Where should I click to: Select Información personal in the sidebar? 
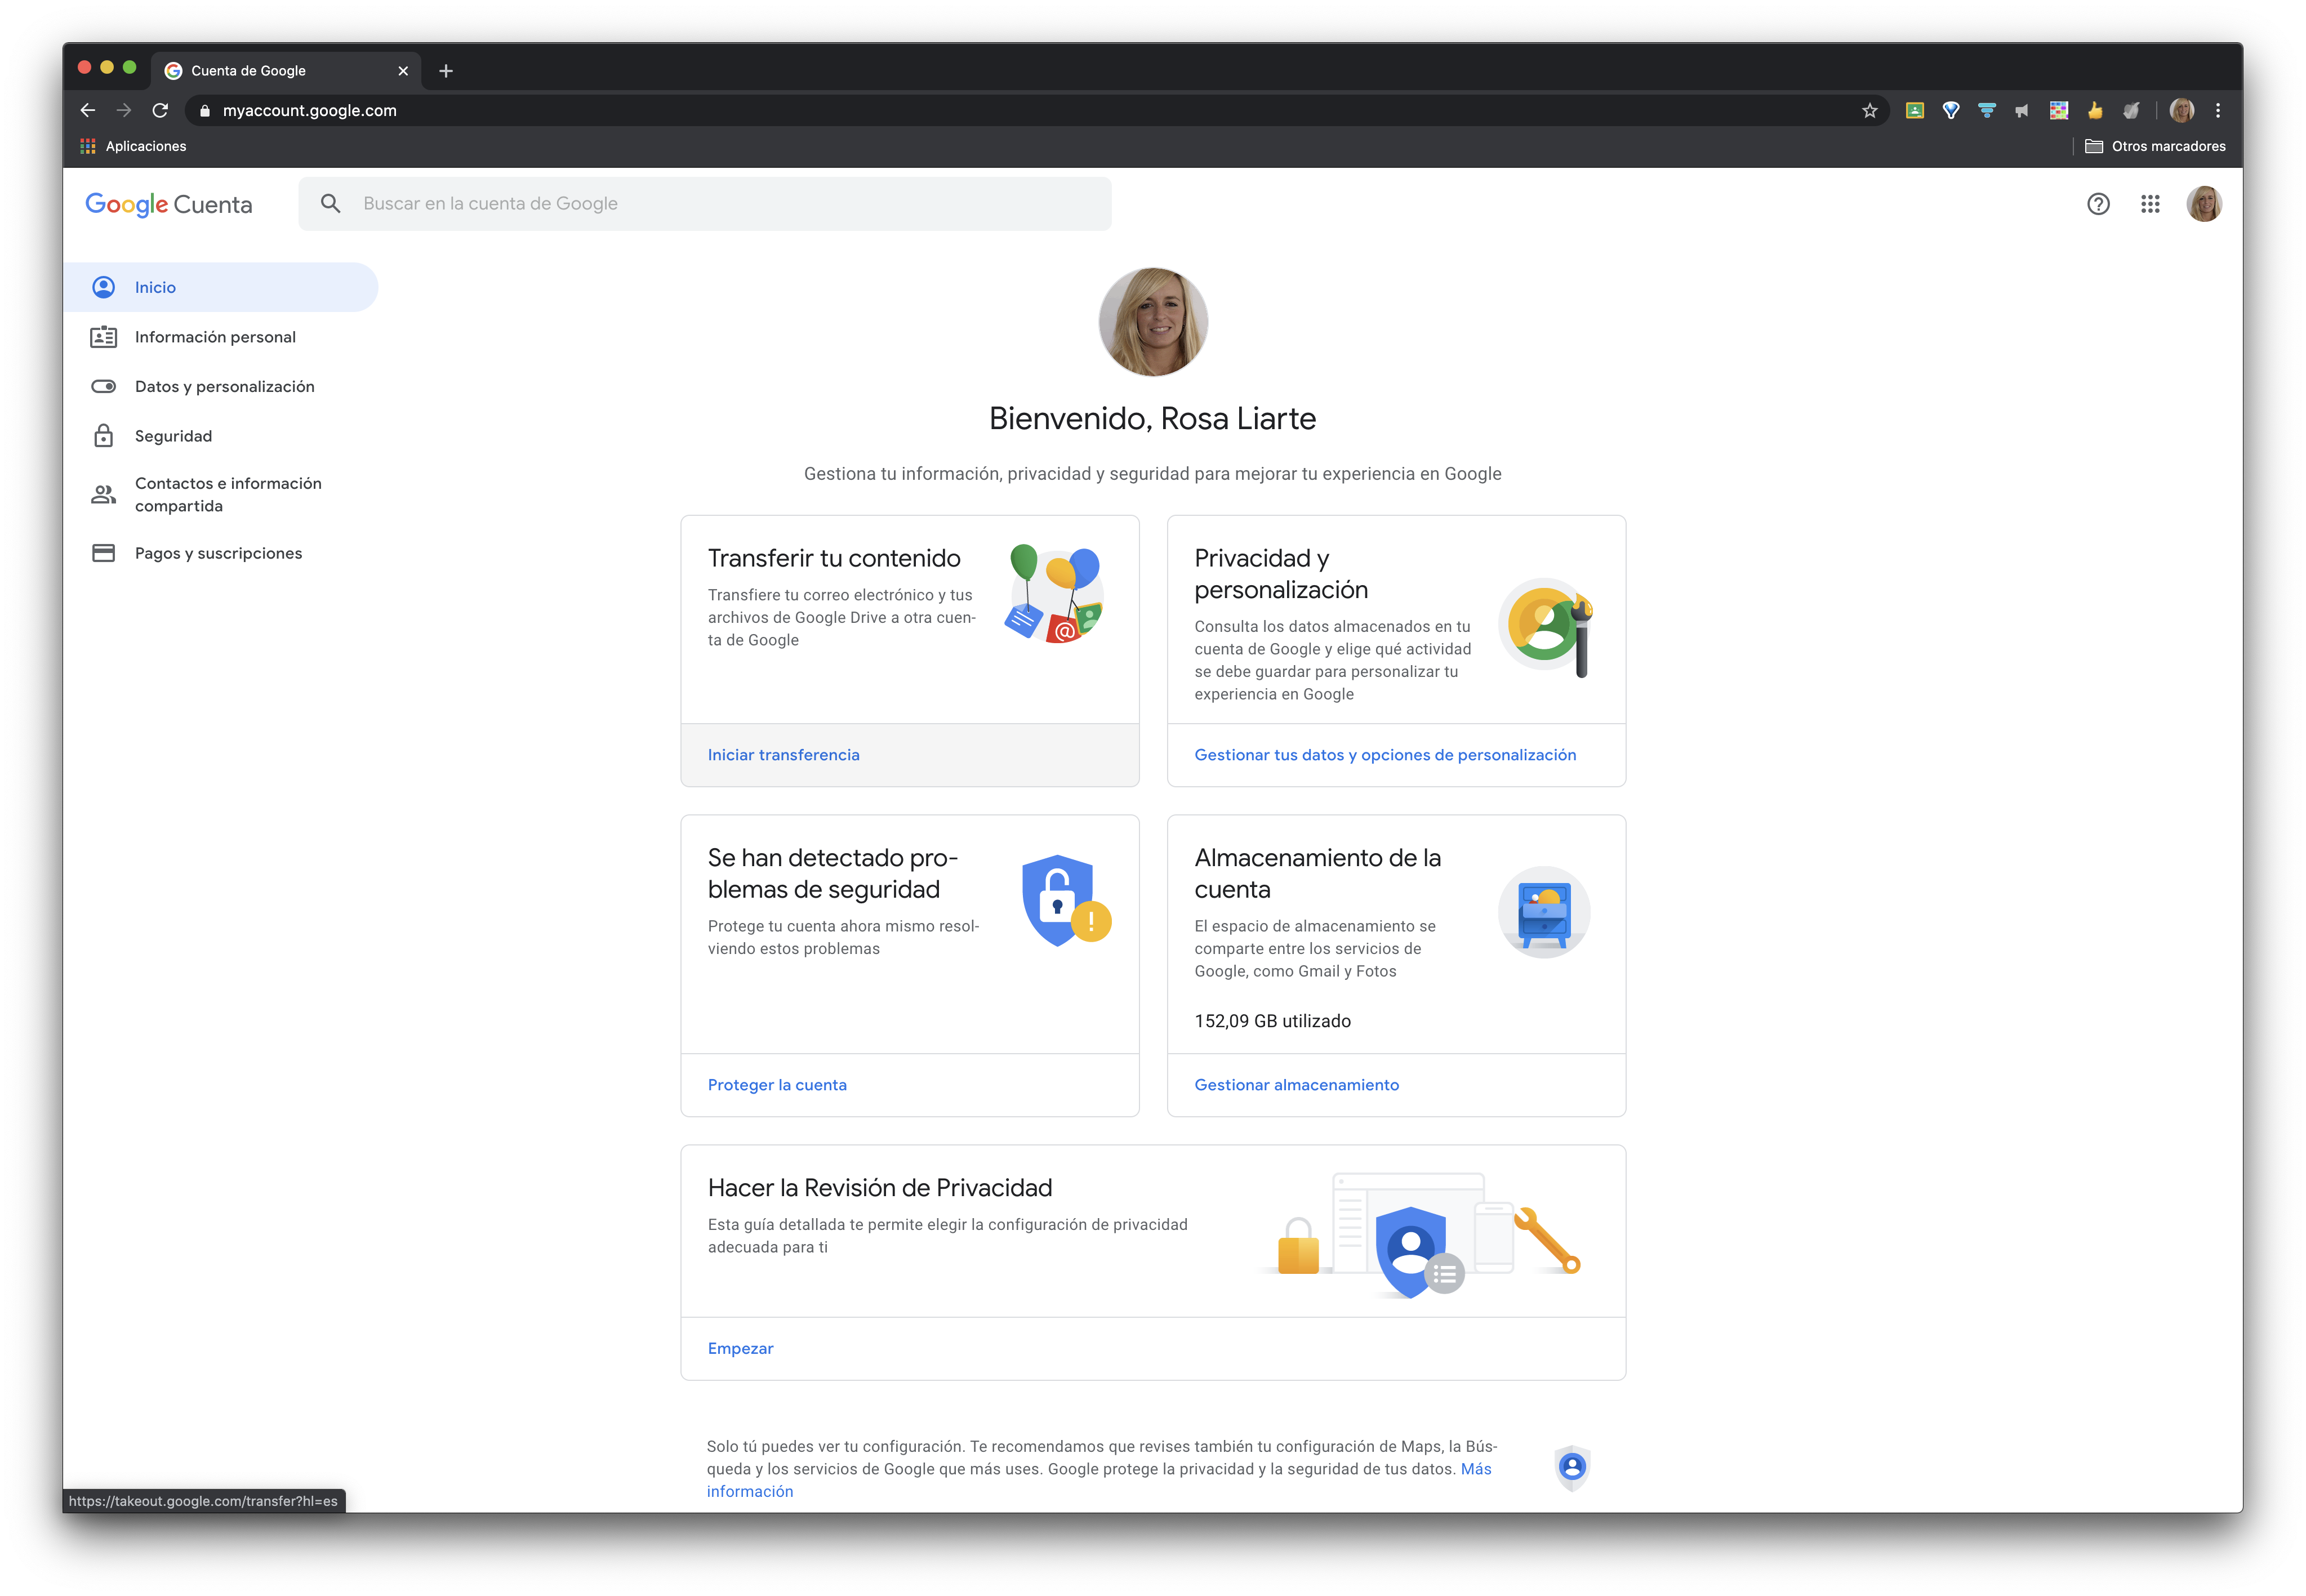[x=215, y=337]
